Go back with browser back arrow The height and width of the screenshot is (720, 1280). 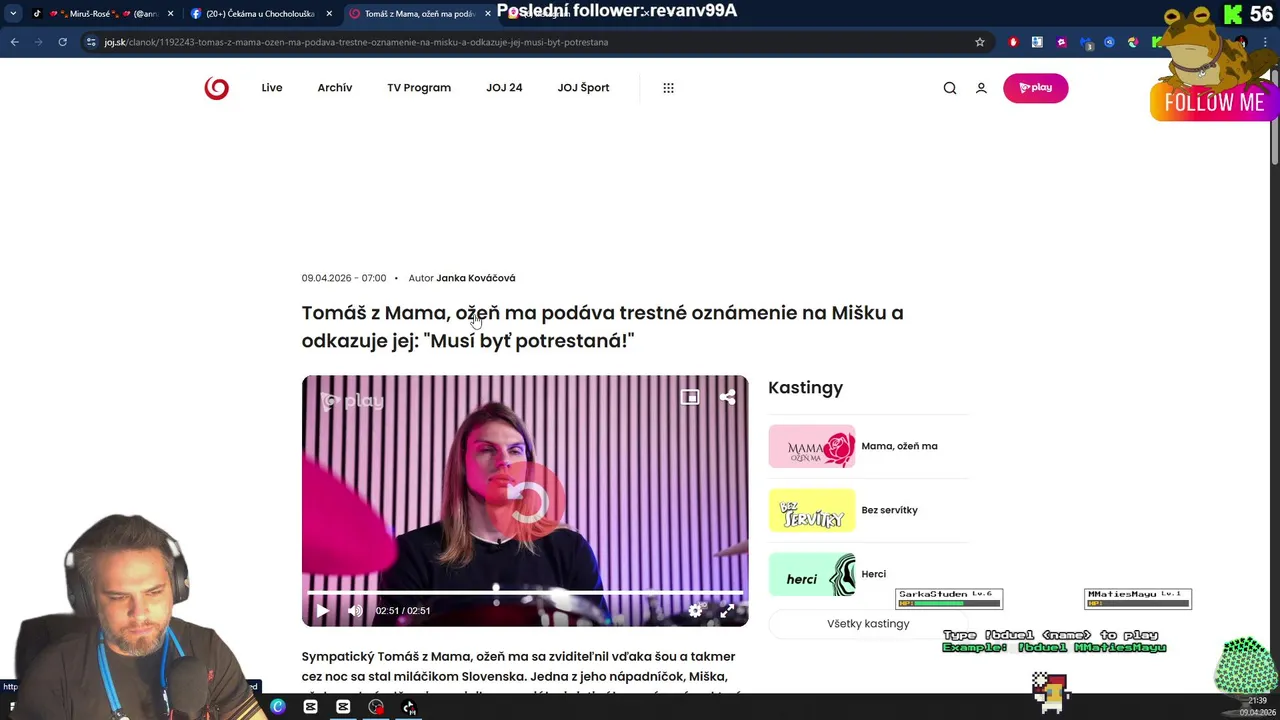tap(14, 42)
